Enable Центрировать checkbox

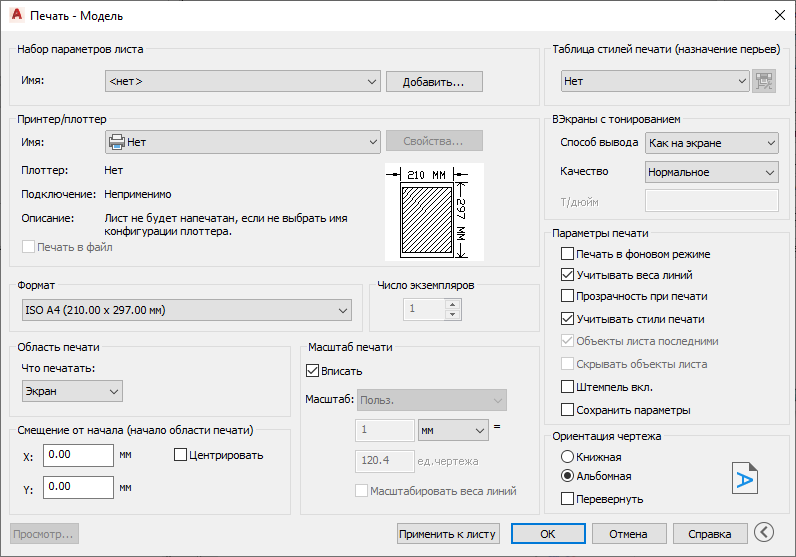[180, 454]
